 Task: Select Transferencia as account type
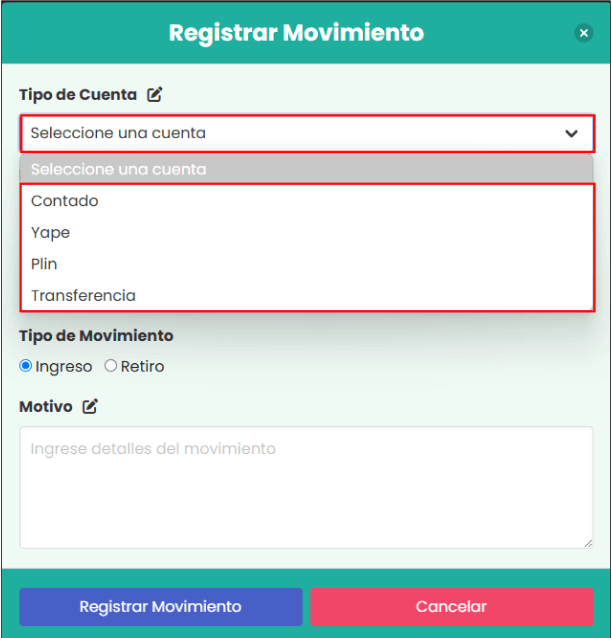coord(83,296)
